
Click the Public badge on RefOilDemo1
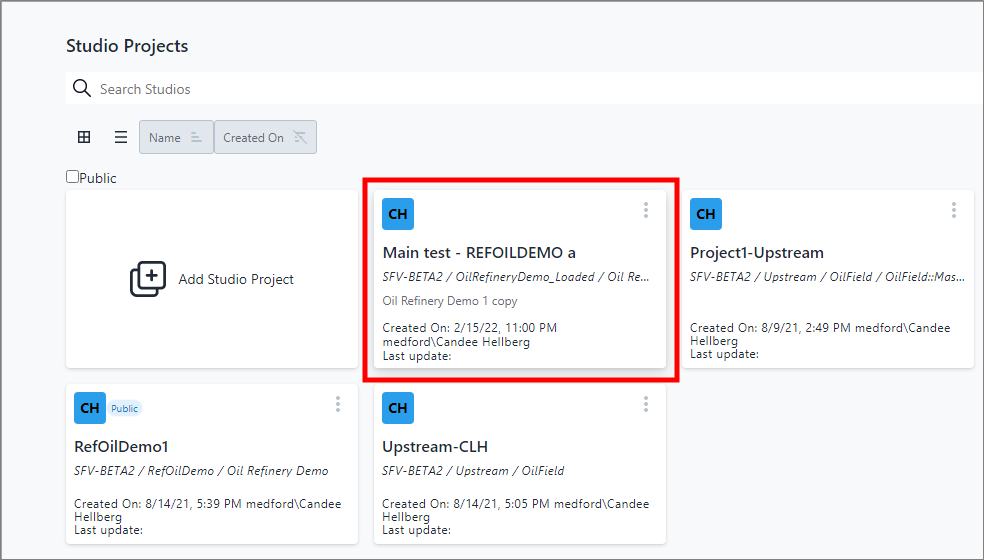[125, 408]
